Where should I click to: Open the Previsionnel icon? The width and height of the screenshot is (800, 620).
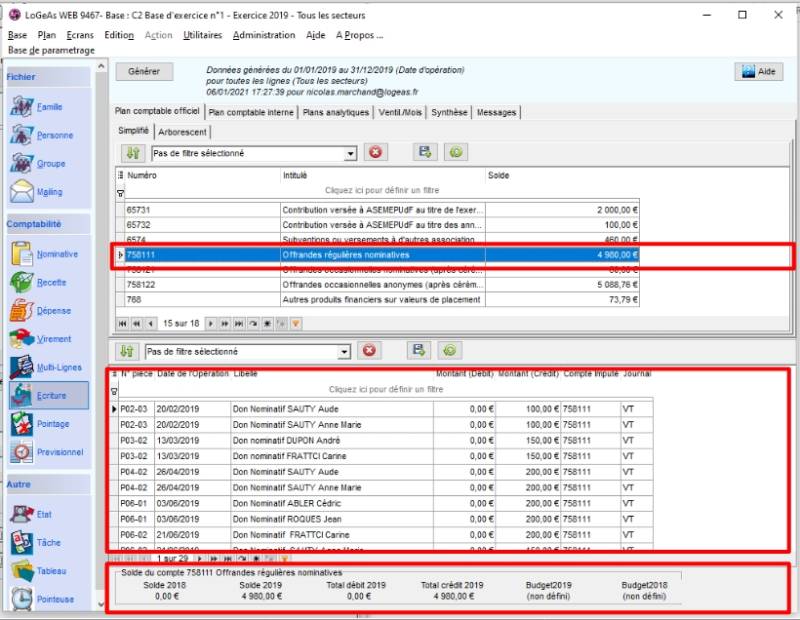click(x=22, y=452)
